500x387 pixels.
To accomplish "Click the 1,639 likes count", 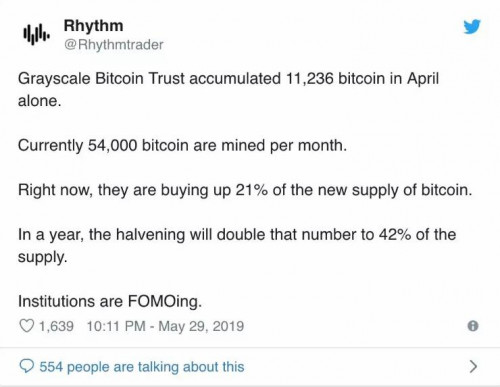I will [x=56, y=326].
